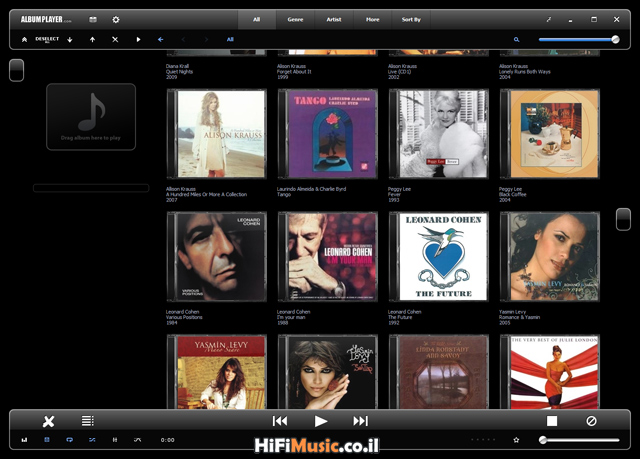640x459 pixels.
Task: Select the Leonard Cohen Various Positions cover
Action: tap(217, 257)
